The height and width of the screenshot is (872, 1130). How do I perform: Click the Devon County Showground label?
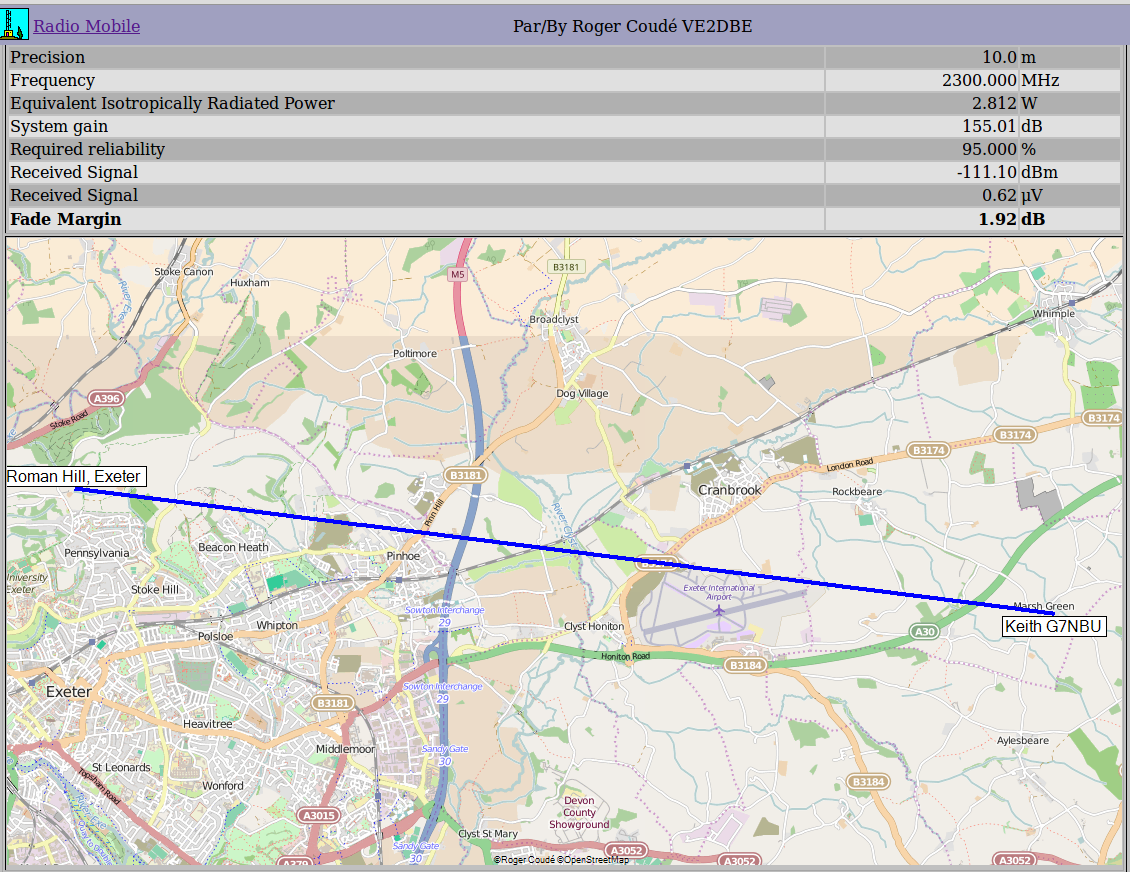point(579,812)
